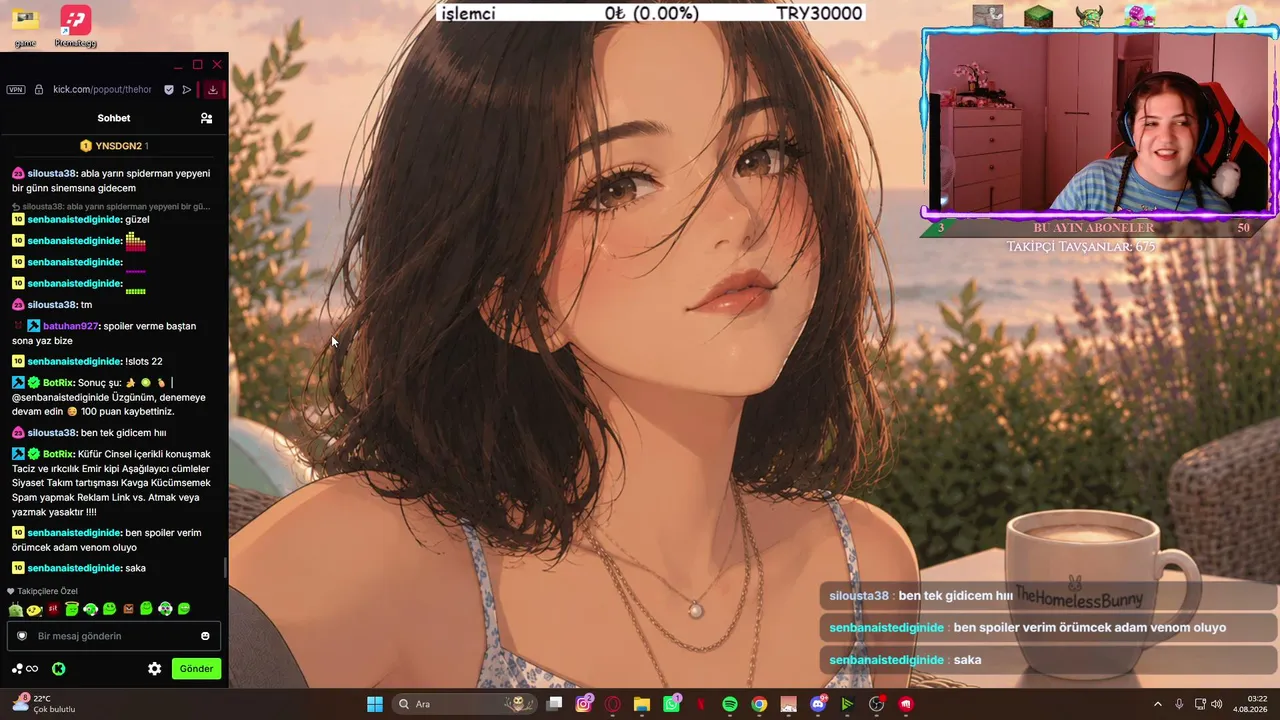
Task: Open WhatsApp from taskbar
Action: coord(671,704)
